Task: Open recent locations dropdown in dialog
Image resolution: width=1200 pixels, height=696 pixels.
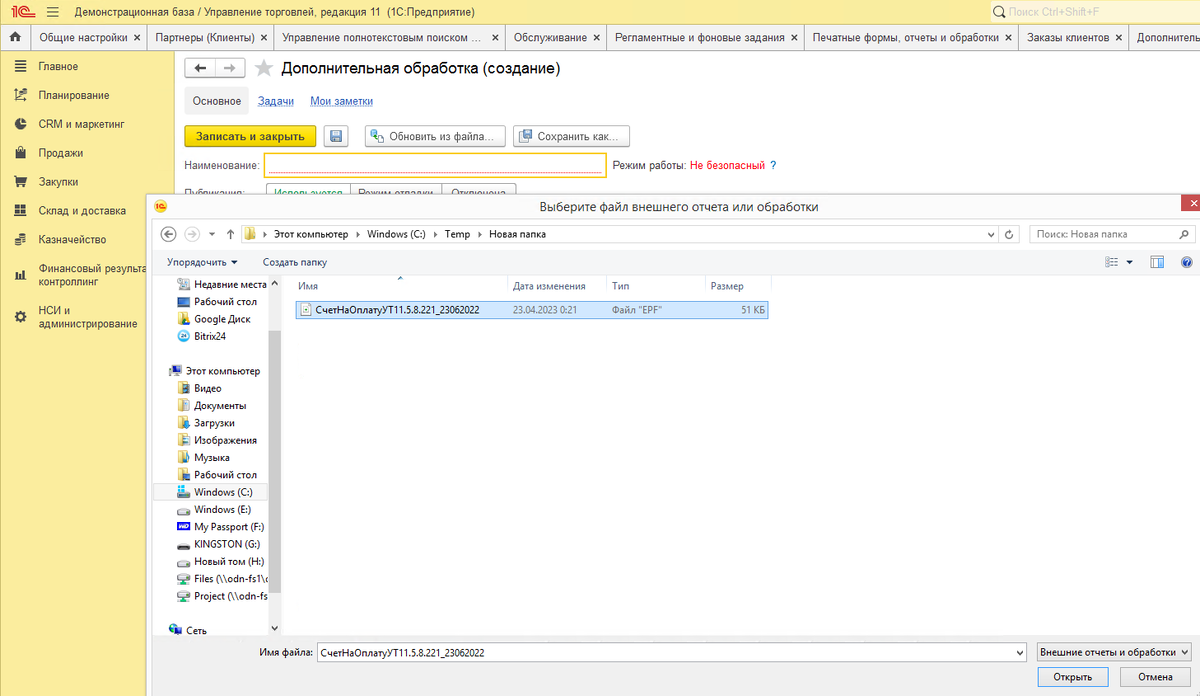Action: [211, 234]
